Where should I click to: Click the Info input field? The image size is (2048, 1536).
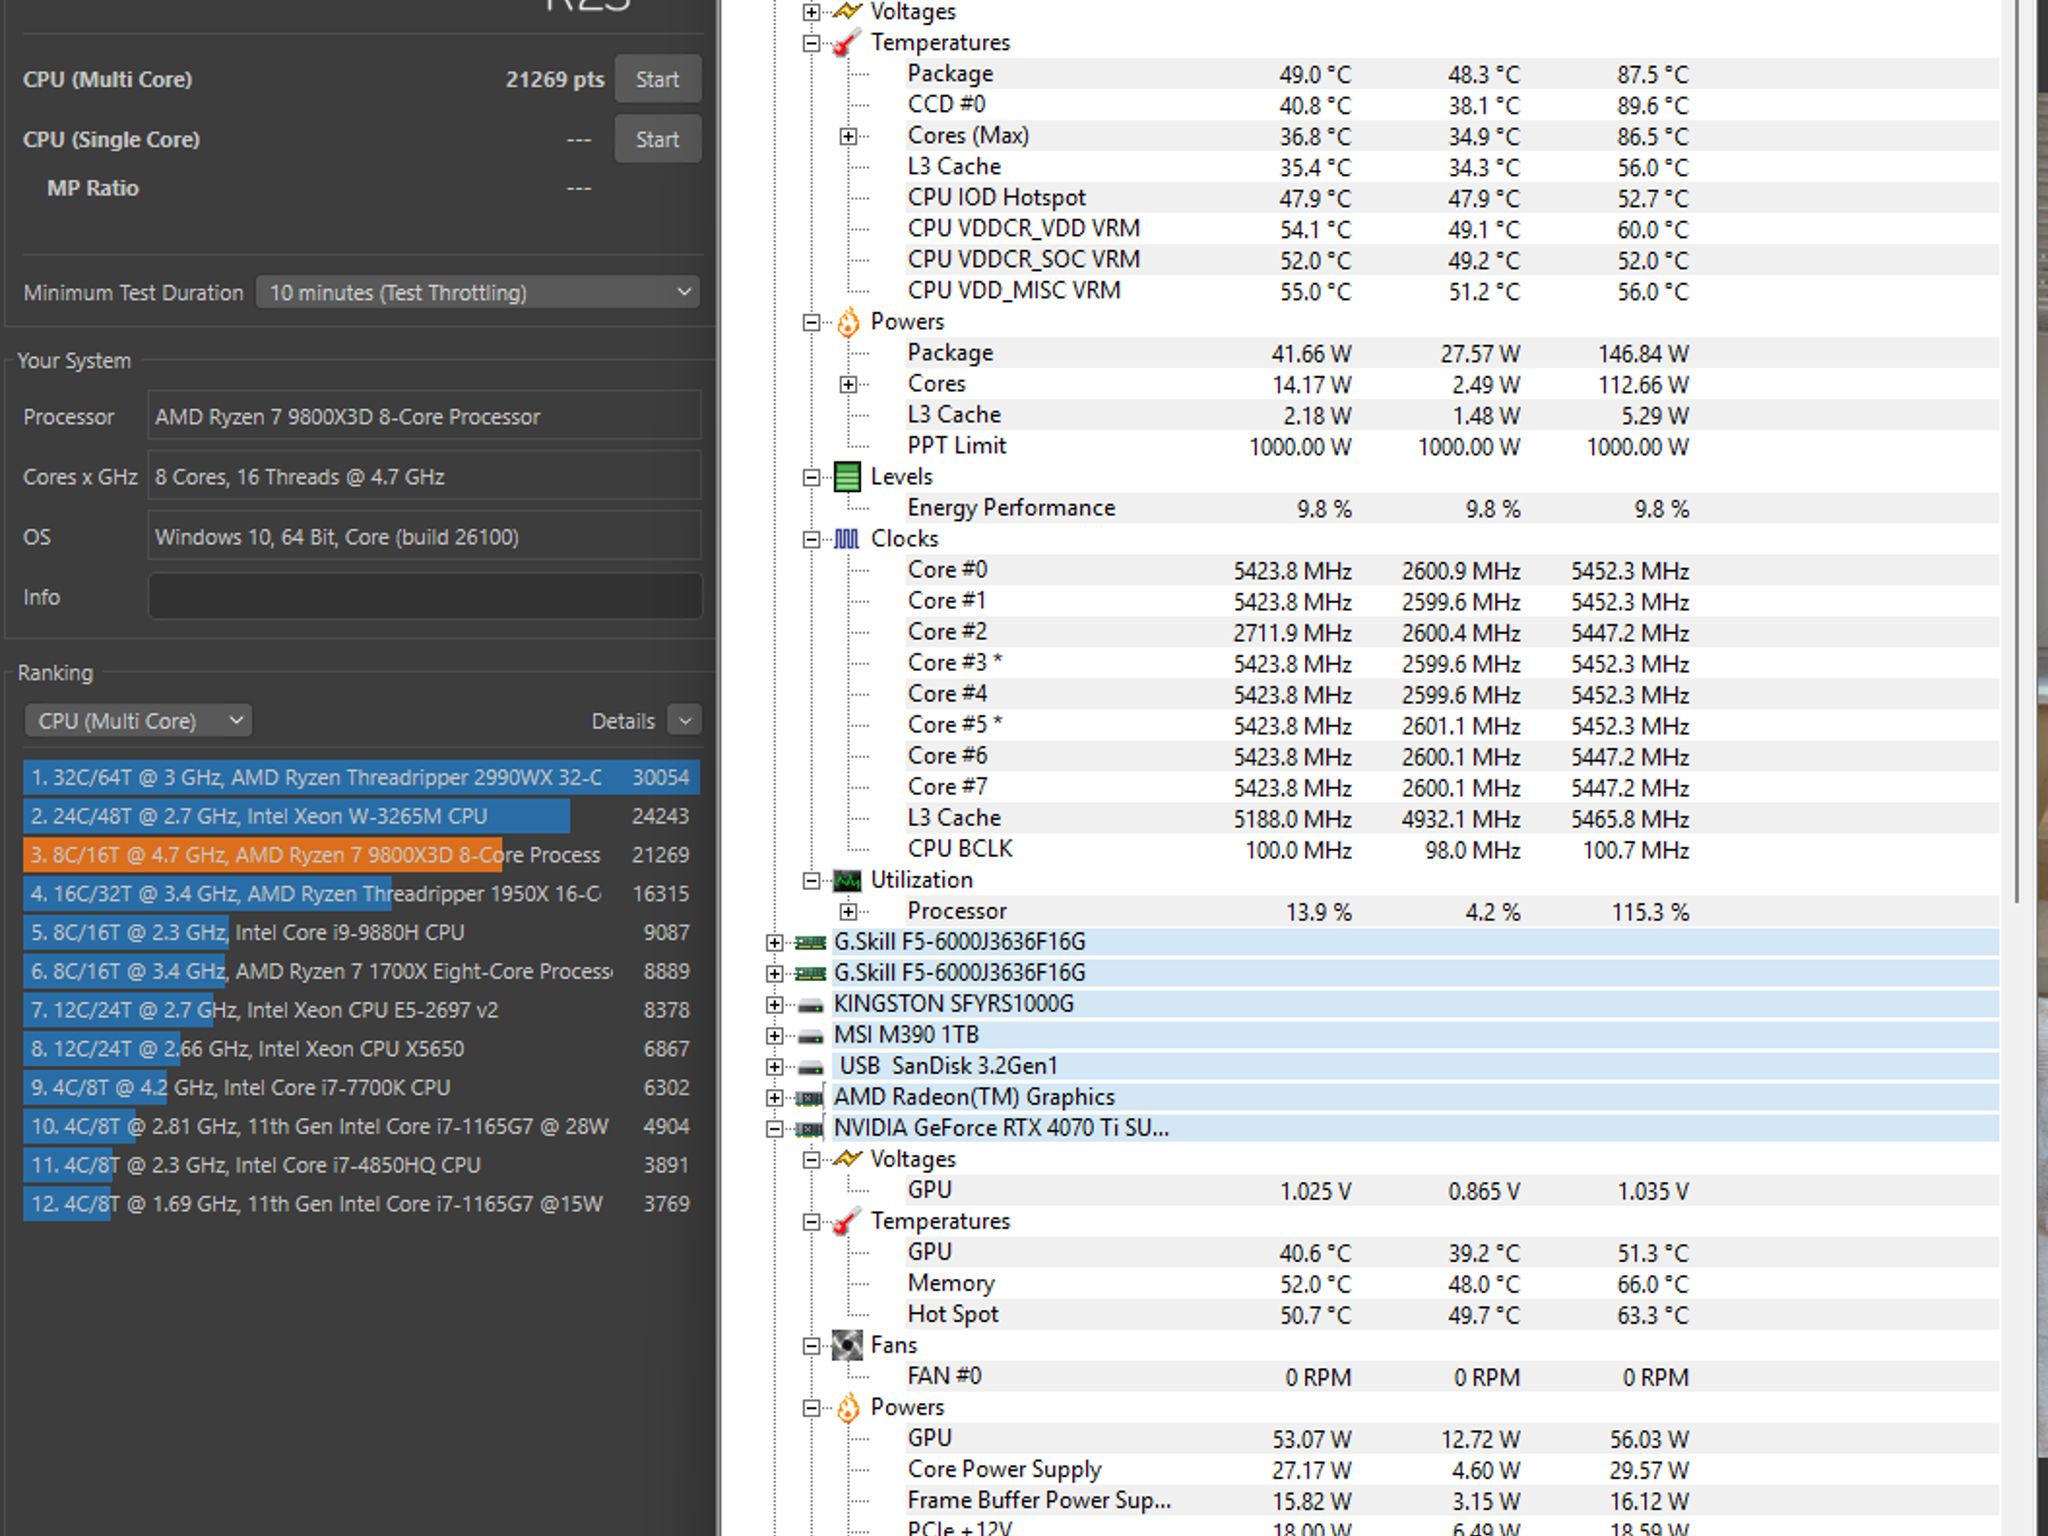[x=425, y=597]
